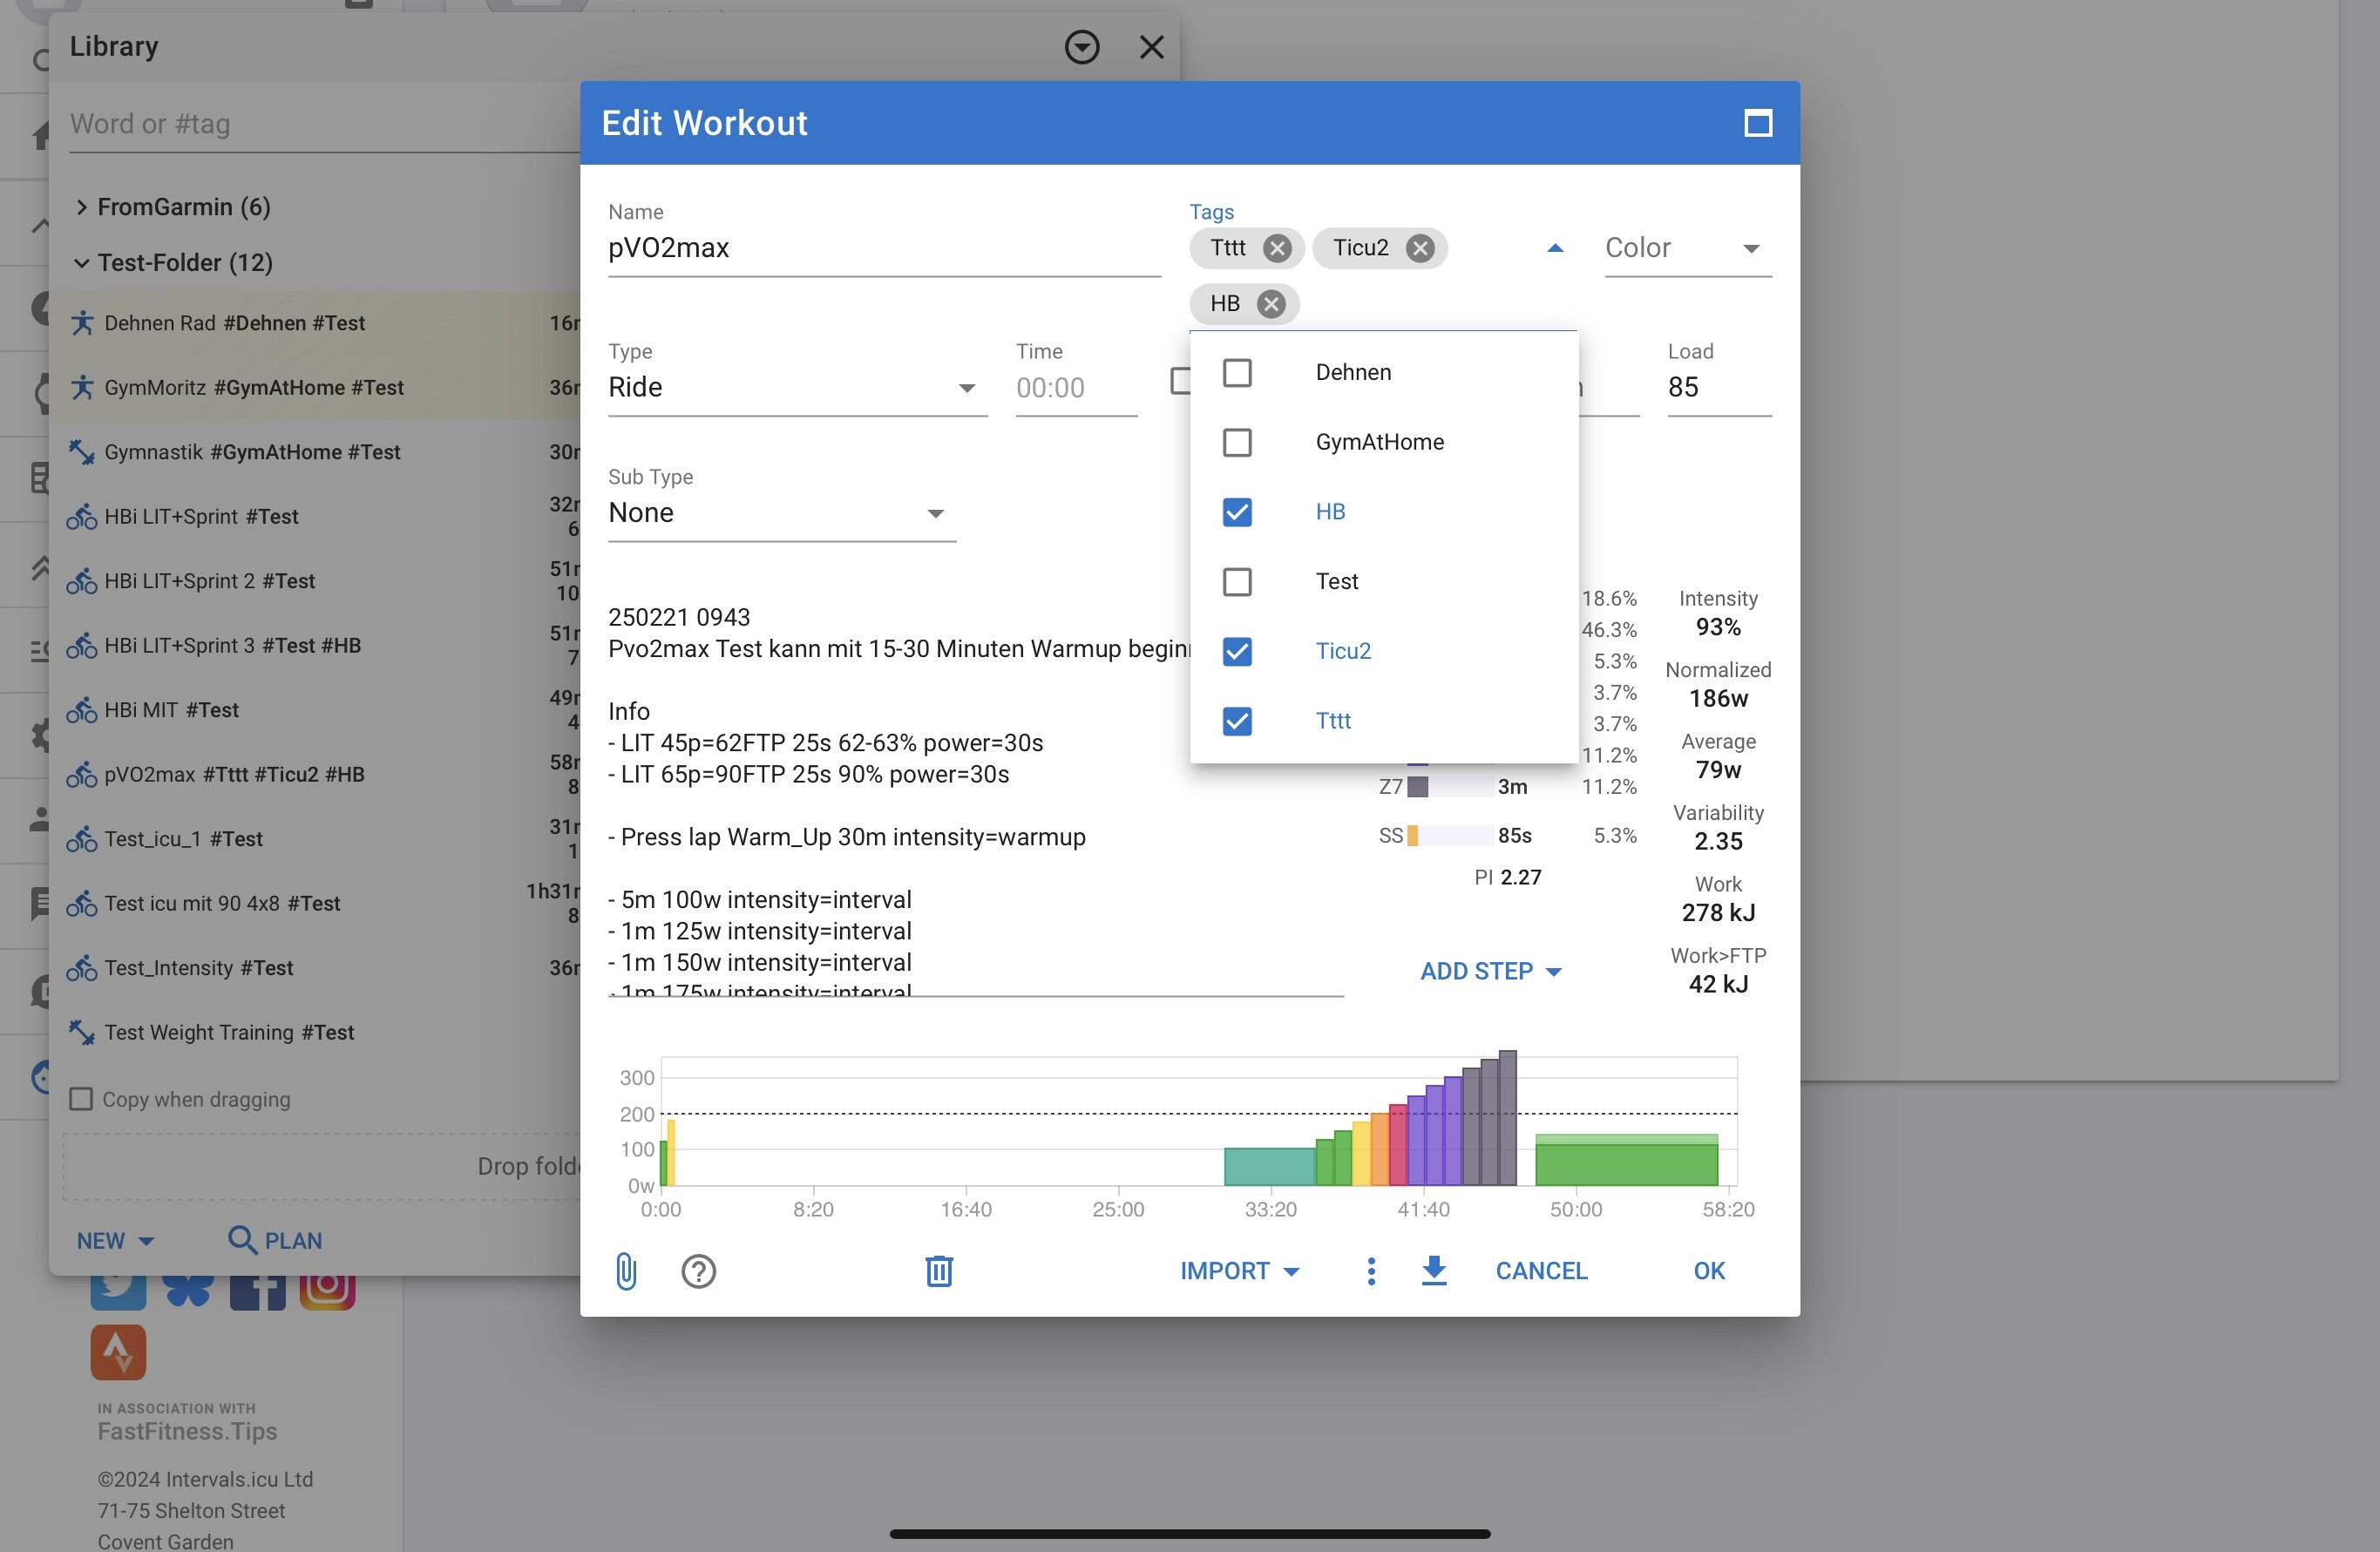
Task: Click the download workout icon
Action: pyautogui.click(x=1433, y=1270)
